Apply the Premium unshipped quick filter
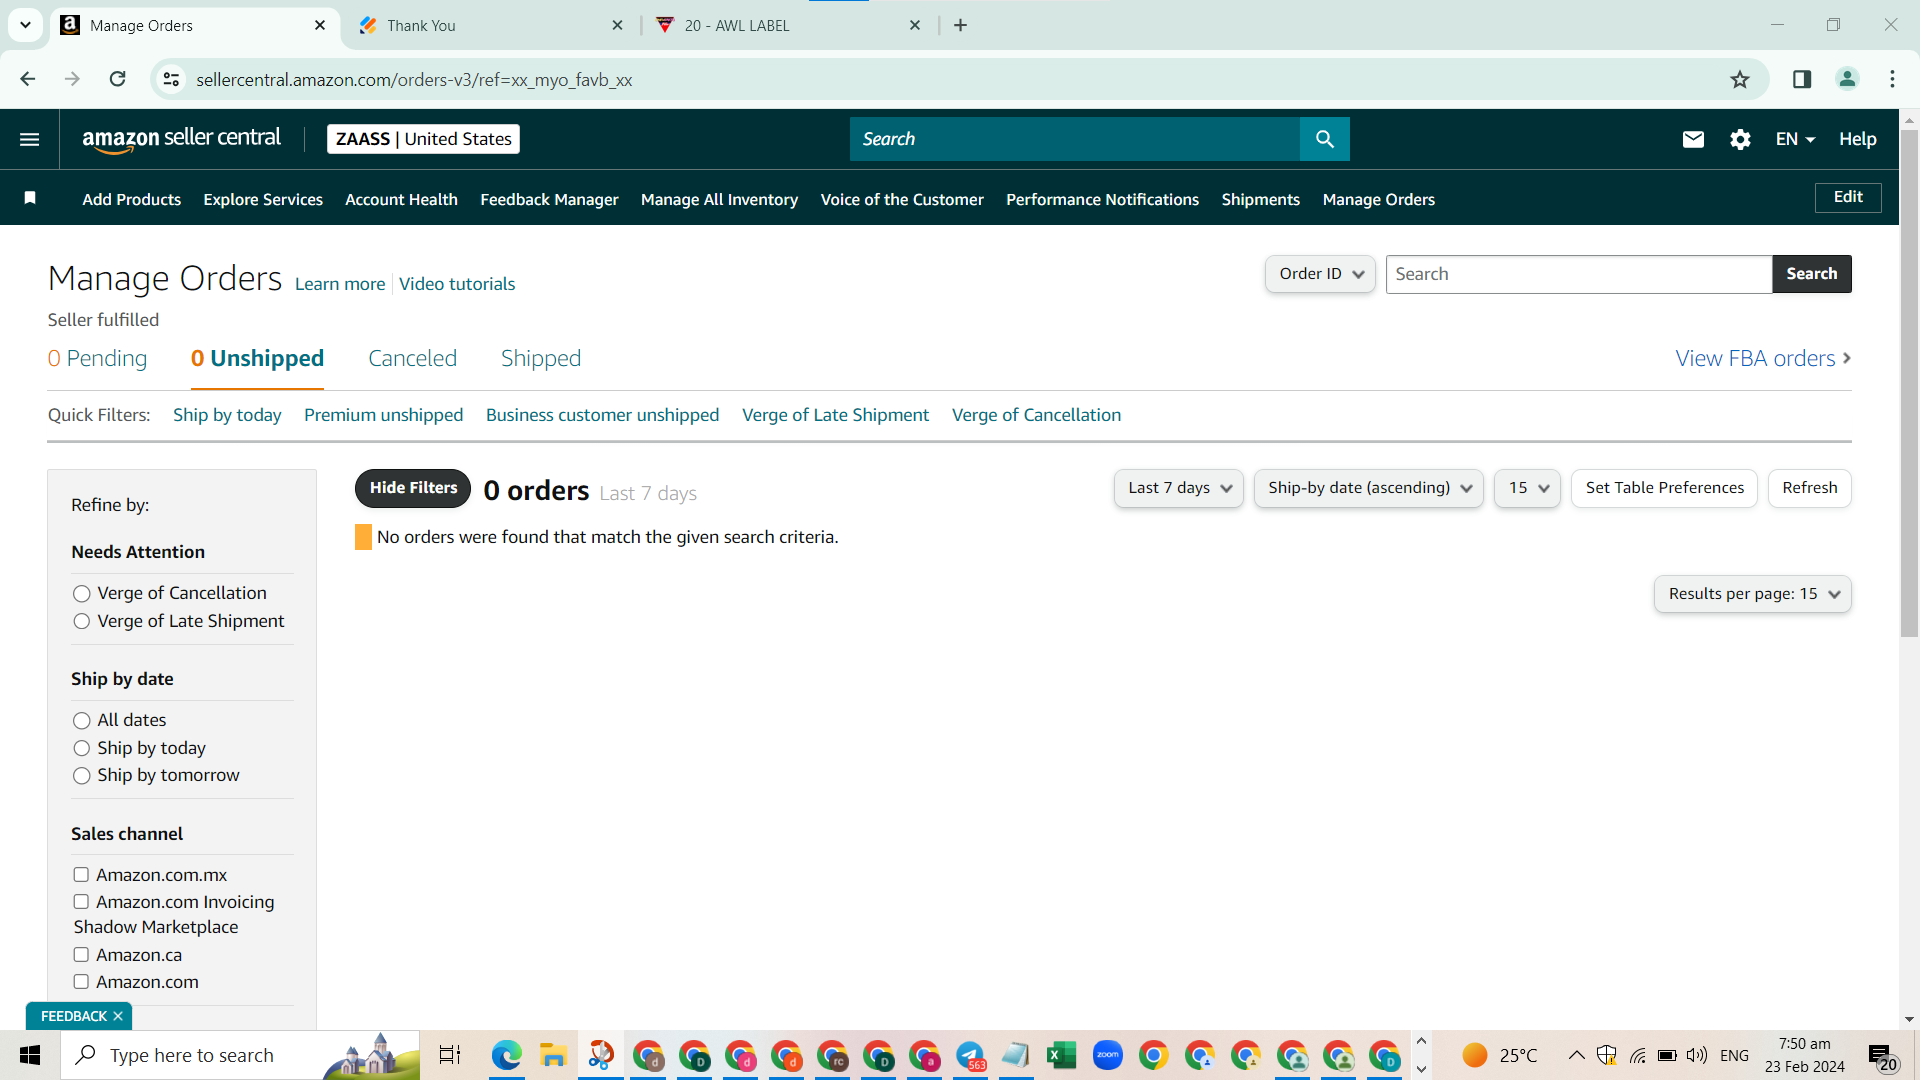 coord(383,415)
